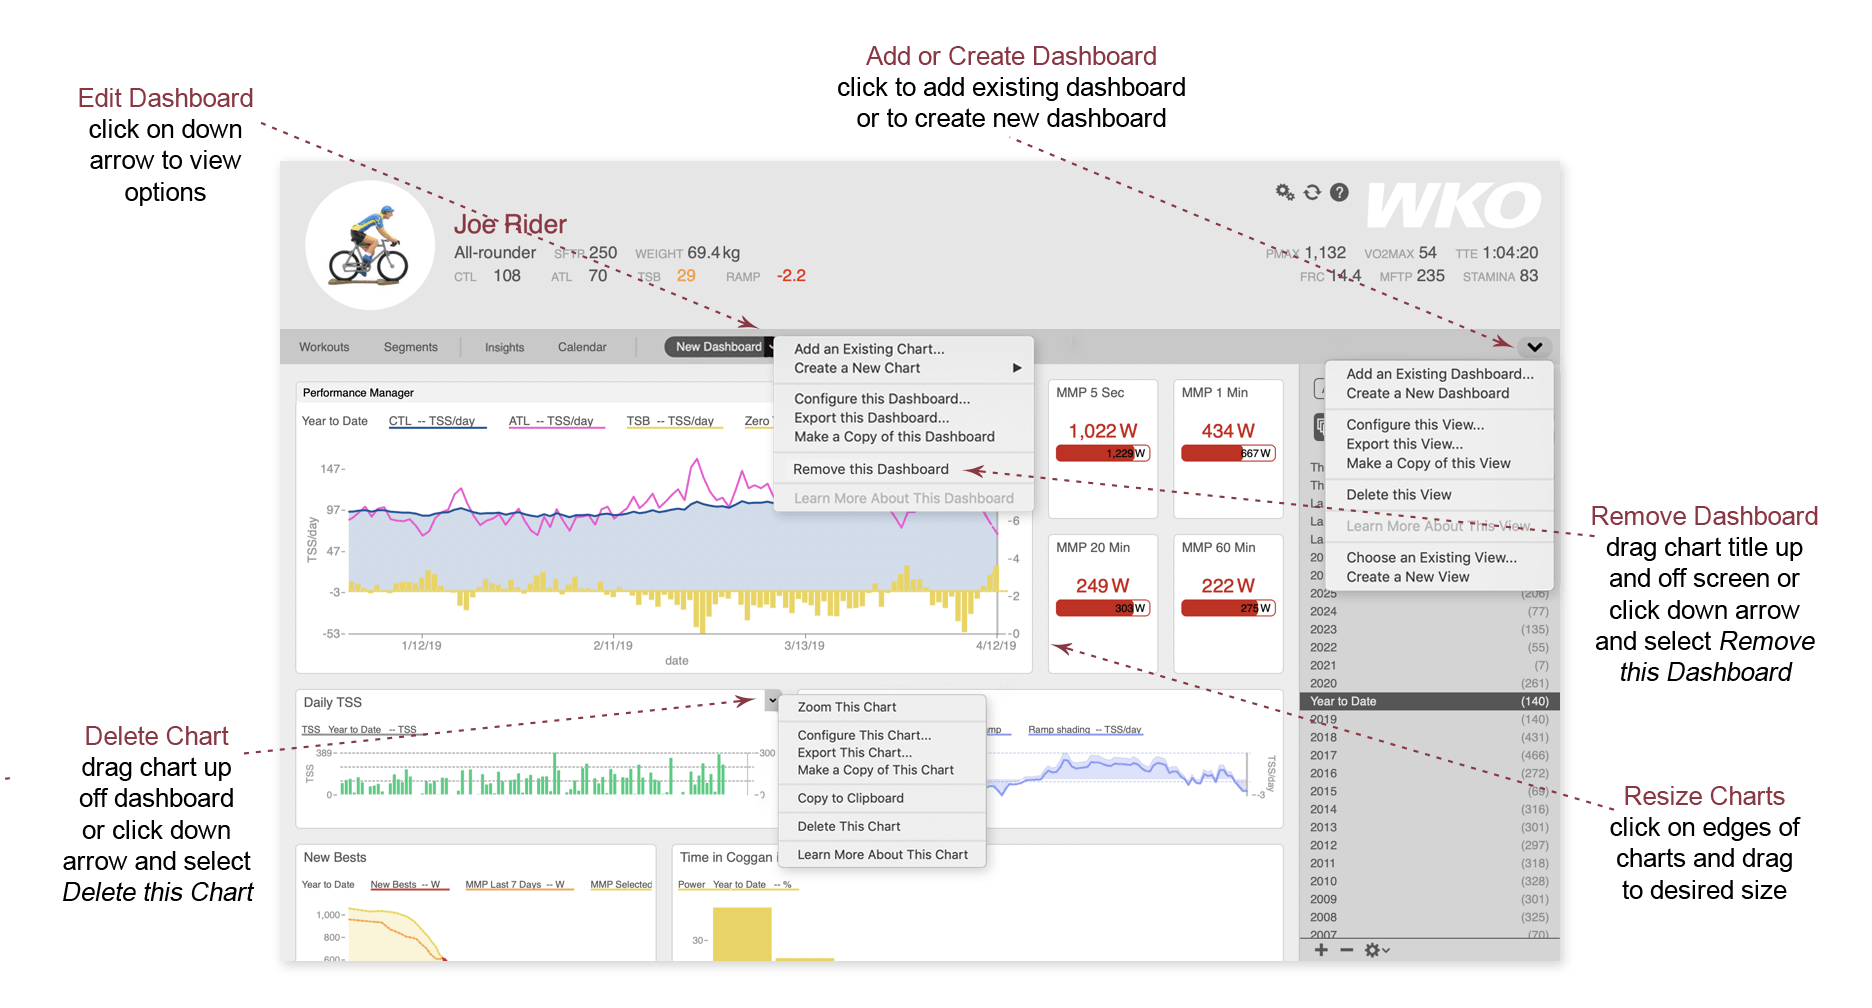
Task: Click Create a New Dashboard menu item
Action: coord(1428,393)
